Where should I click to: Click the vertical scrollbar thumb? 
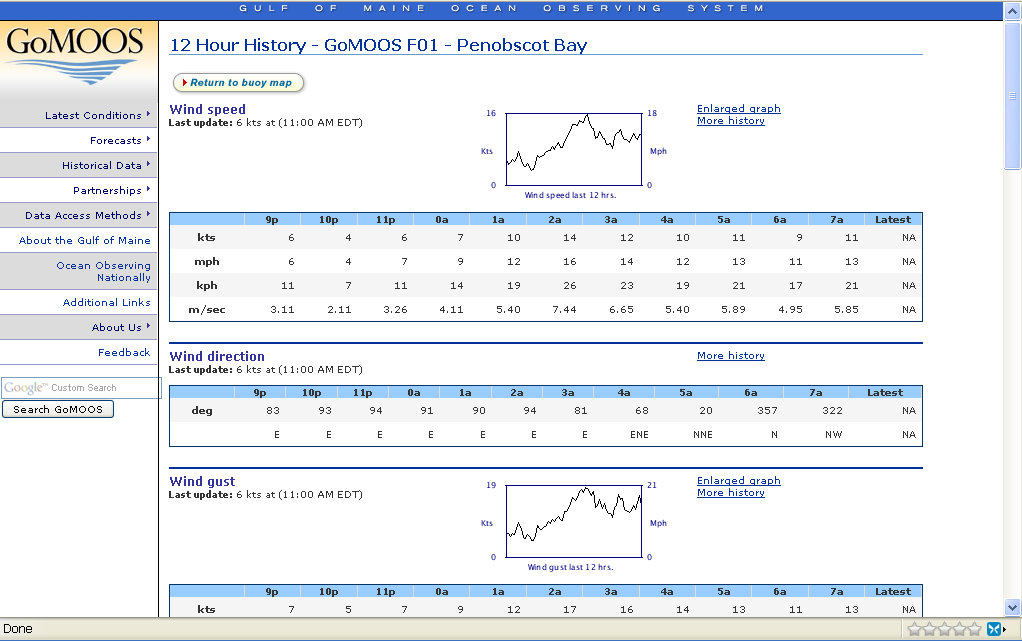pyautogui.click(x=1012, y=96)
